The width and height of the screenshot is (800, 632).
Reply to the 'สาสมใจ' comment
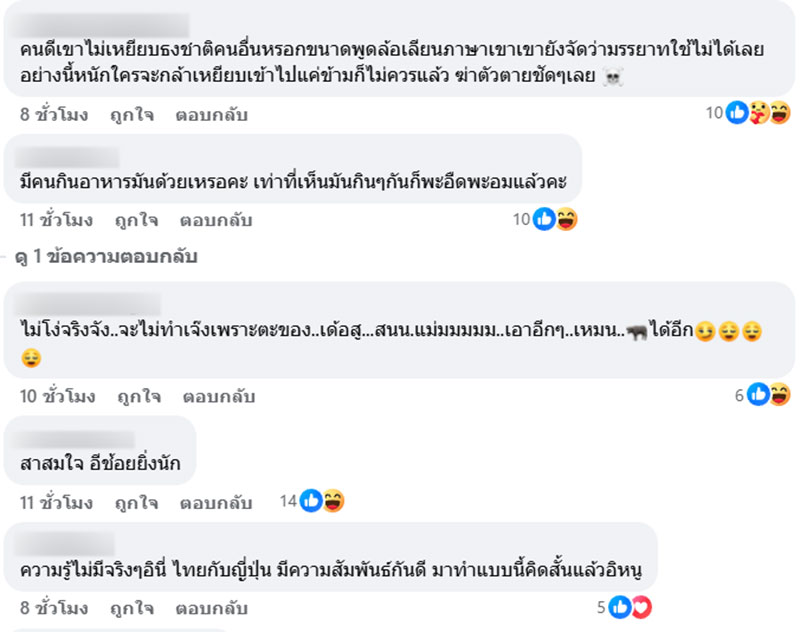coord(216,503)
